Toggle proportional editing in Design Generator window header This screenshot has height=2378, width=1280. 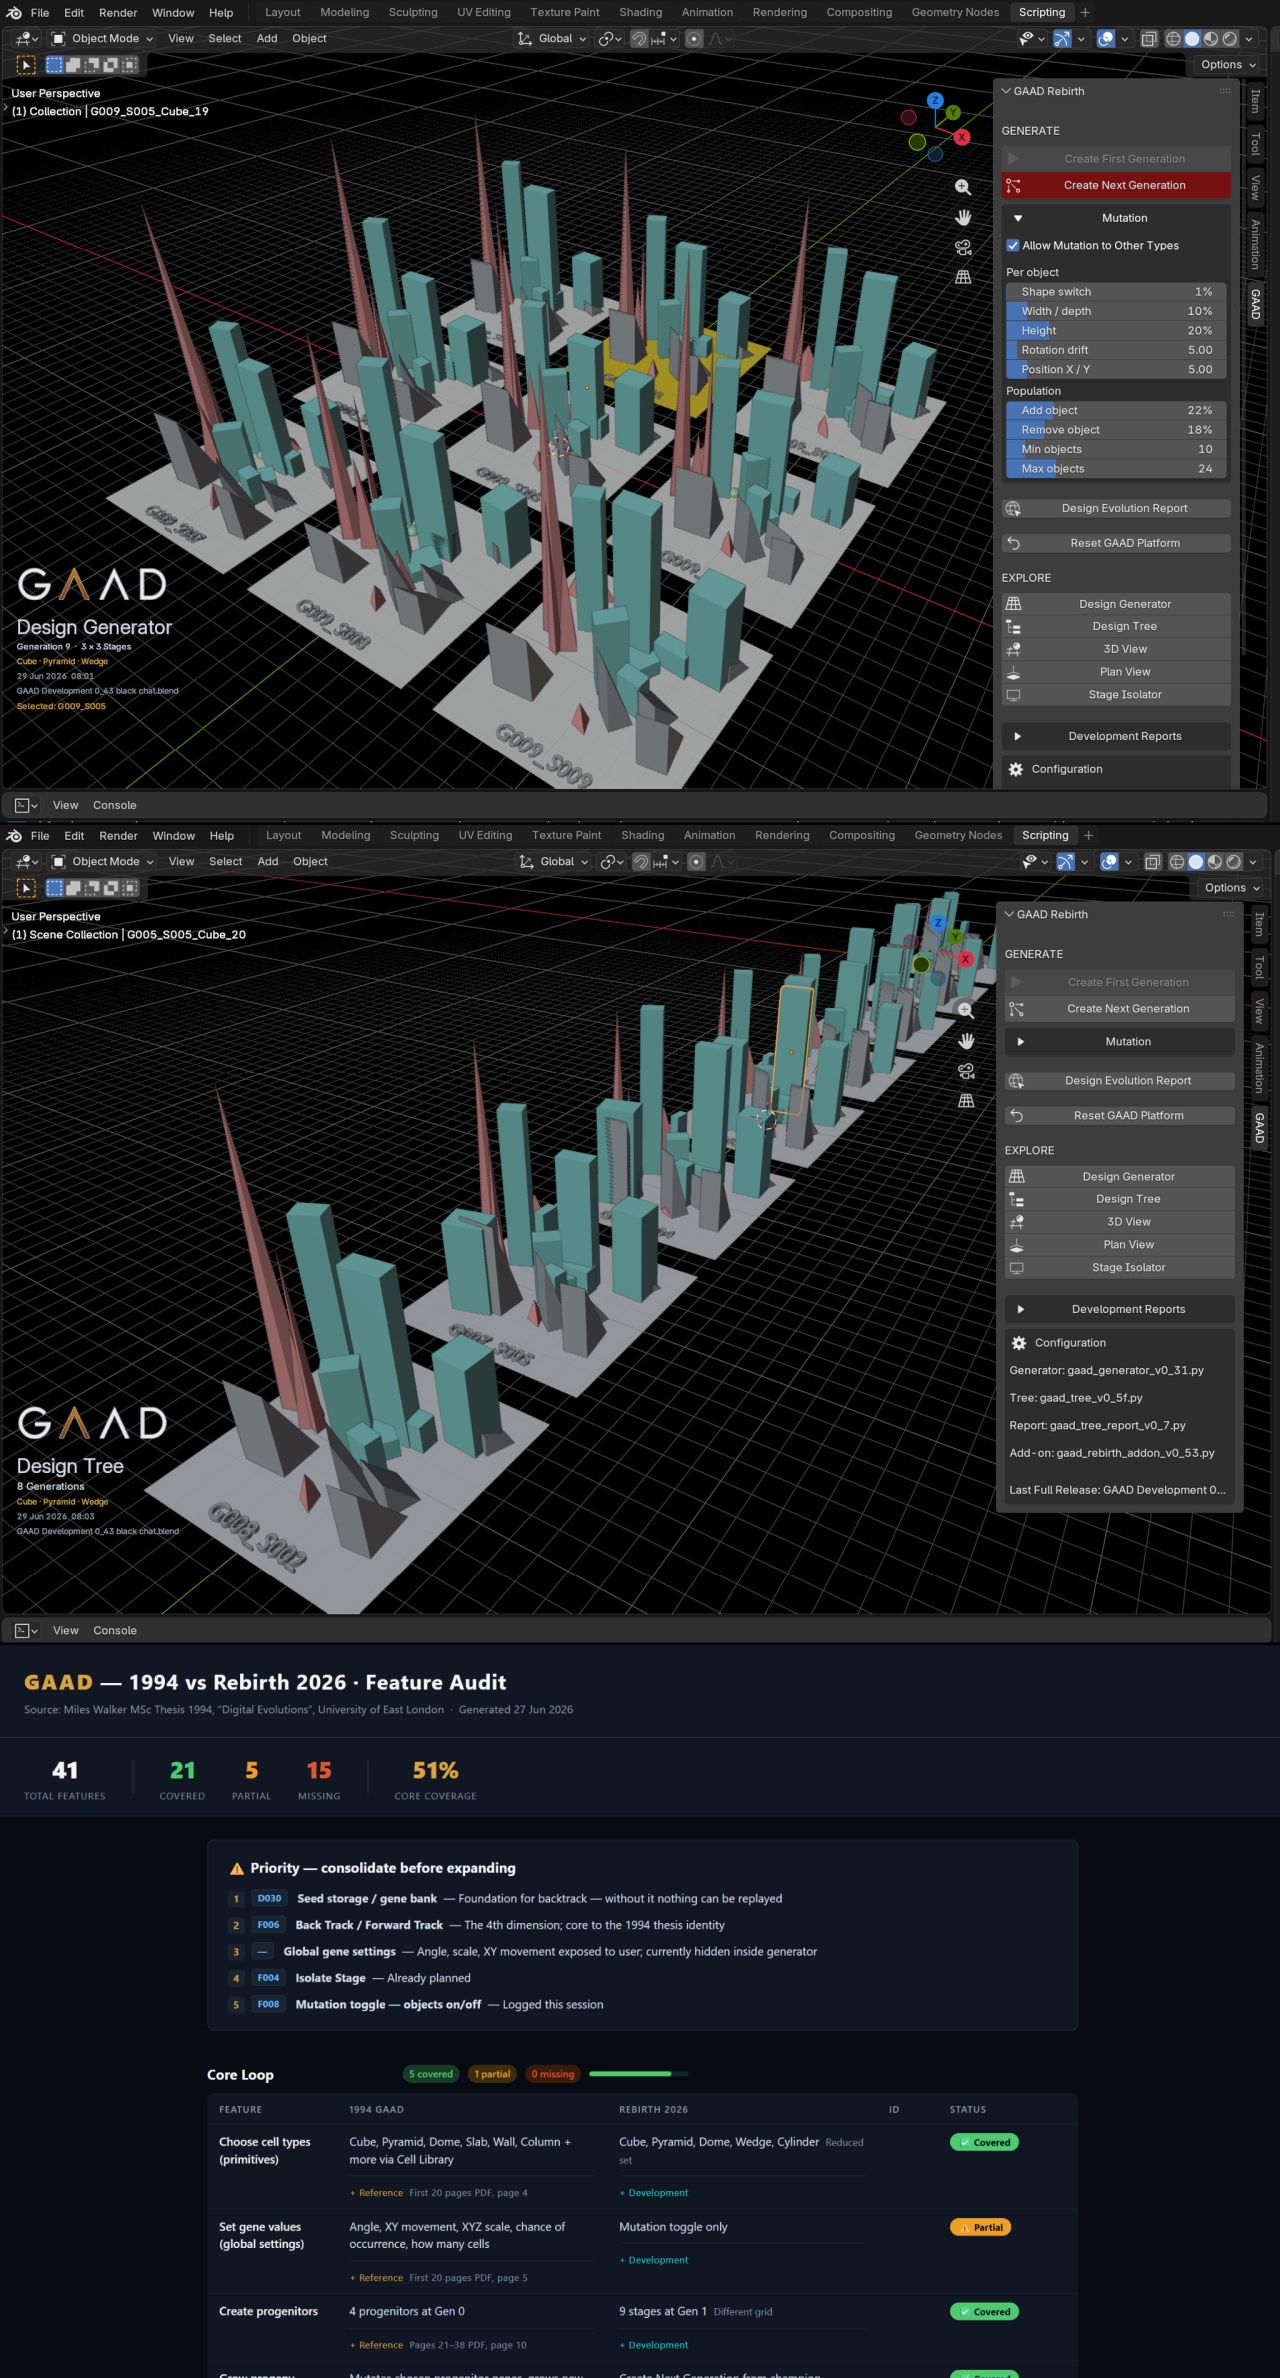point(694,39)
